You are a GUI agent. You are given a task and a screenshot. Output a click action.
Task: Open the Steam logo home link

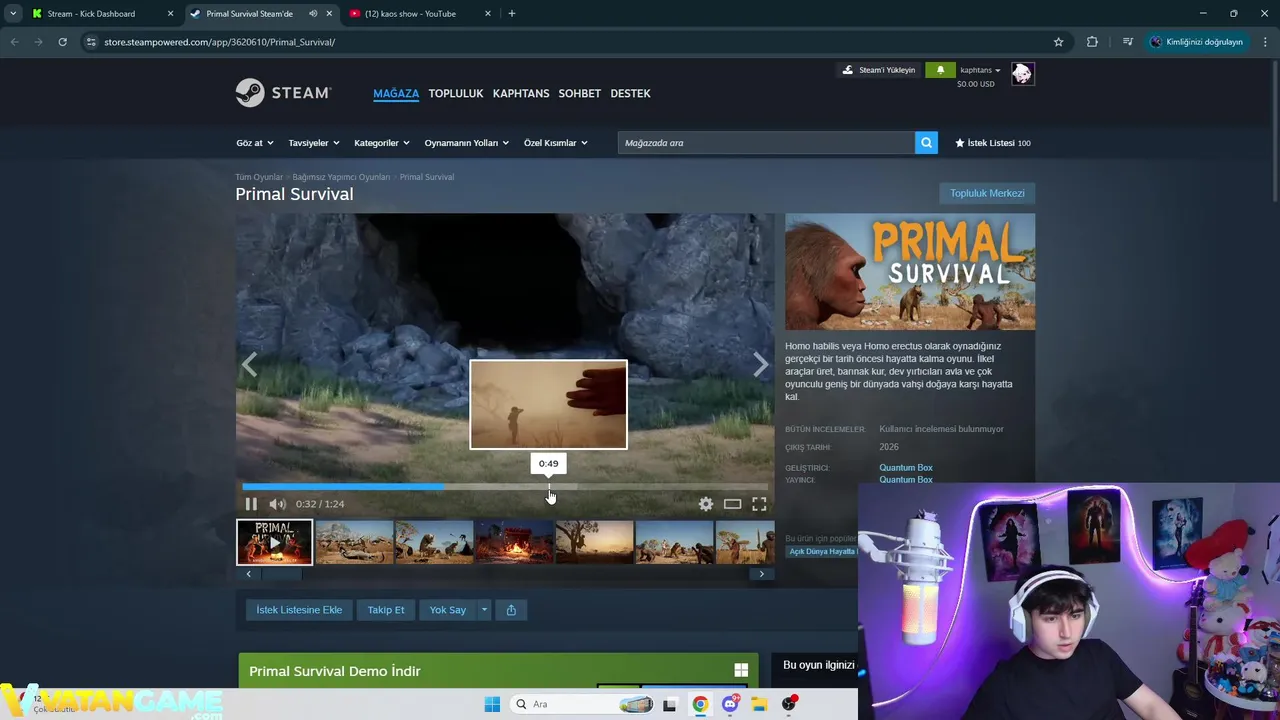click(283, 93)
